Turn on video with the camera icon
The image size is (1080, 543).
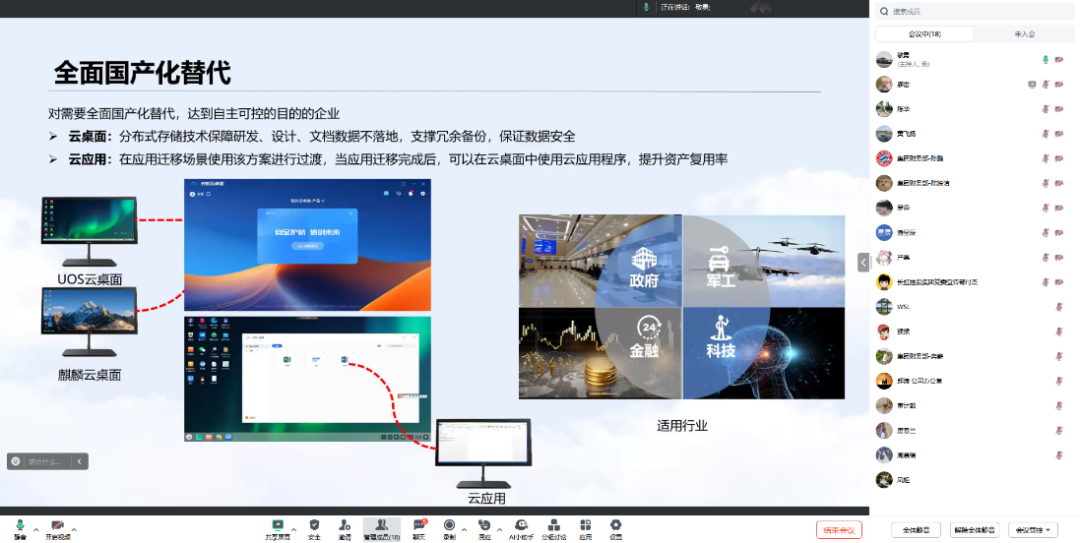tap(58, 529)
